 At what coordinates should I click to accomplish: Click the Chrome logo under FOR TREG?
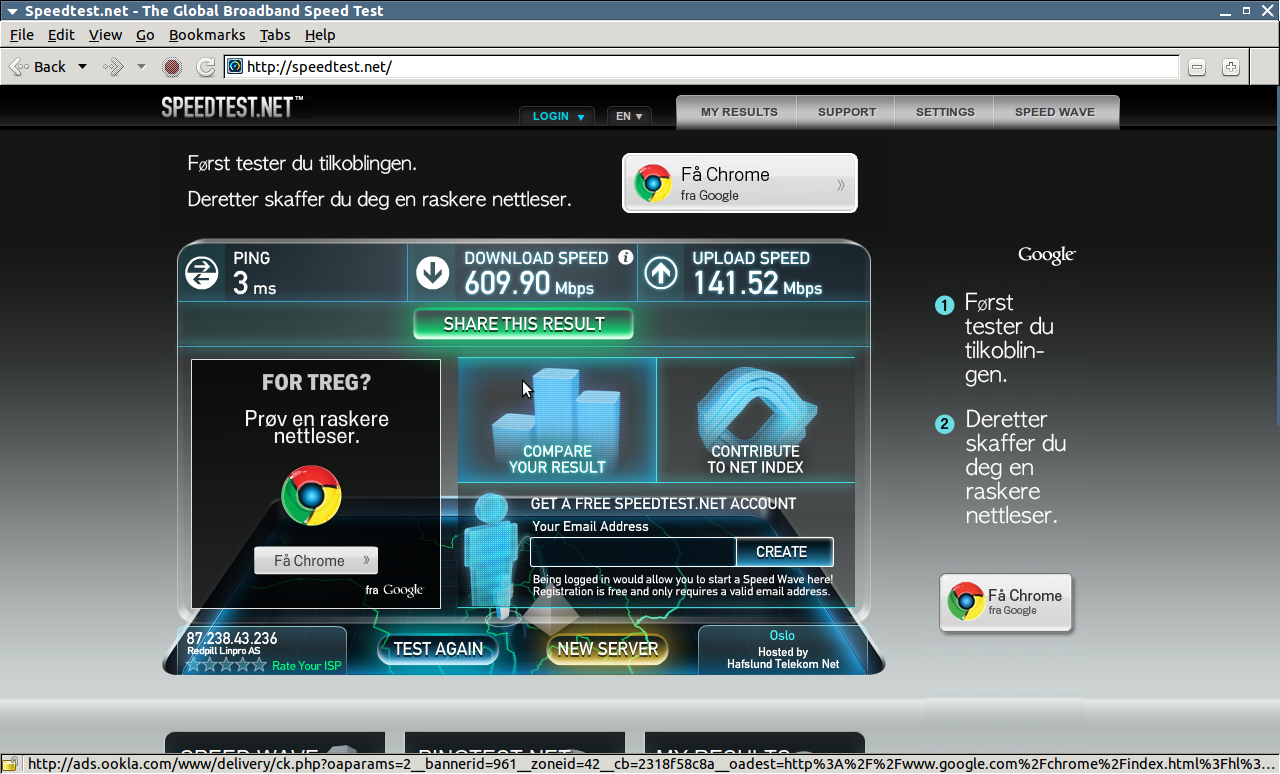pyautogui.click(x=311, y=495)
